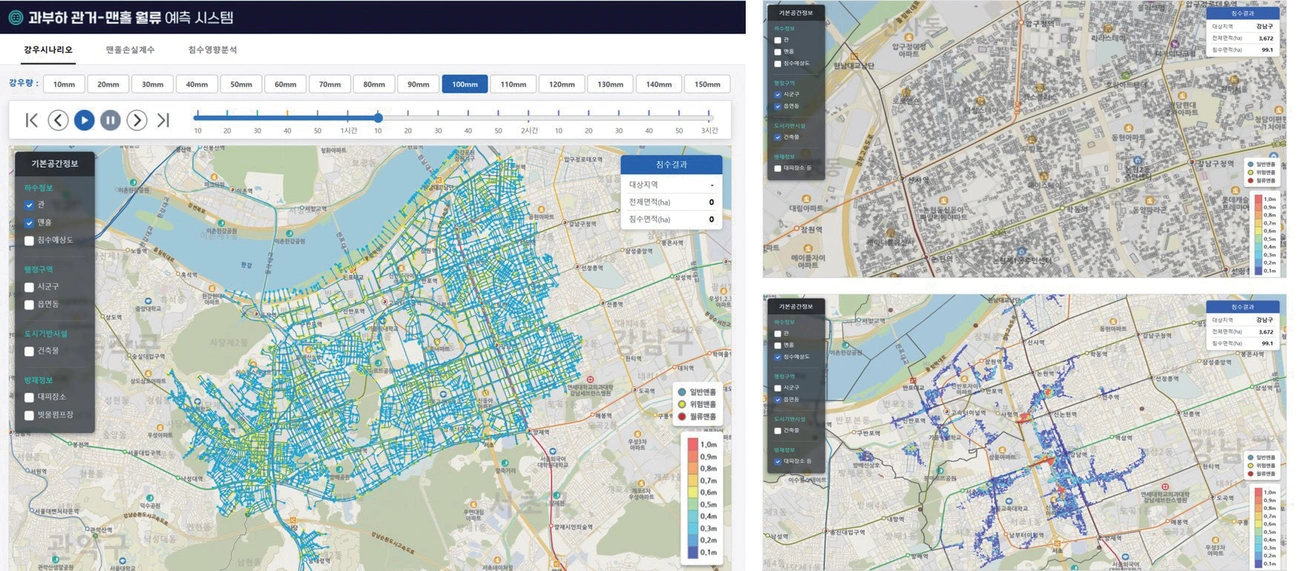The image size is (1300, 571).
Task: Click the 3시간 mark on timeline
Action: (709, 131)
